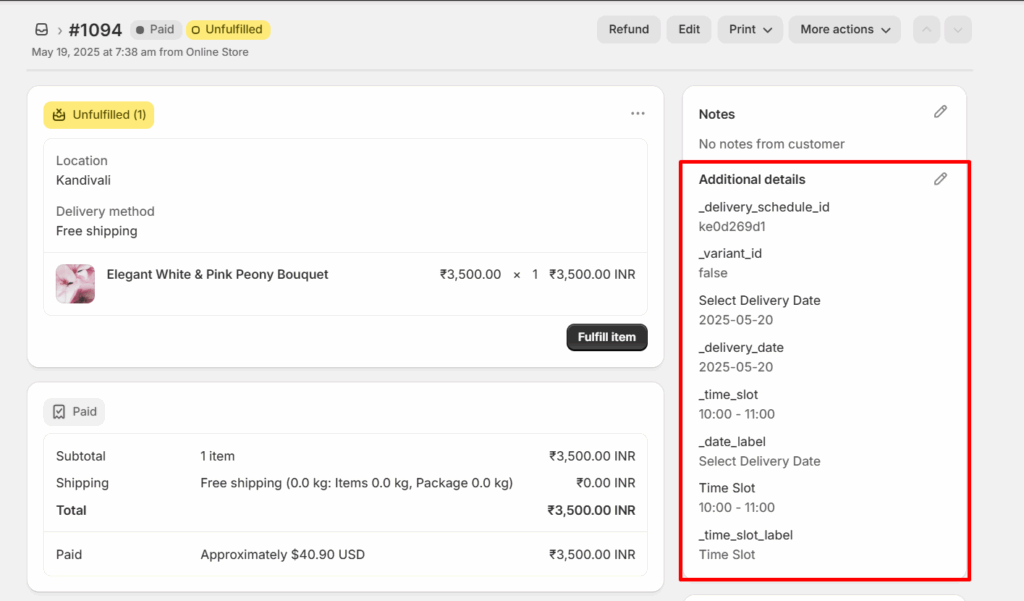Screen dimensions: 1024x601
Task: Go to next order with down arrow
Action: (958, 30)
